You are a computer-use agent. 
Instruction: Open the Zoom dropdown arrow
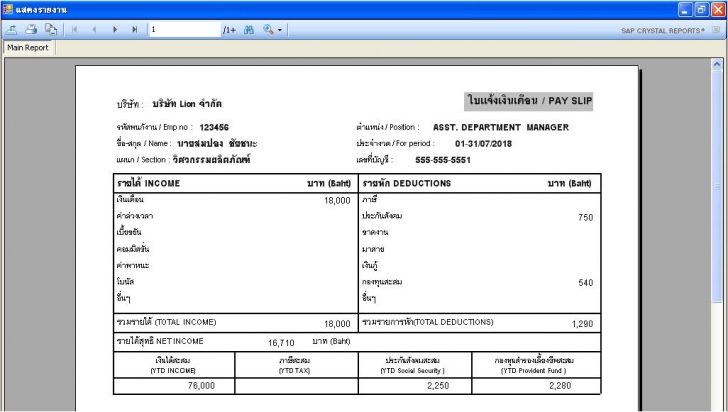280,30
